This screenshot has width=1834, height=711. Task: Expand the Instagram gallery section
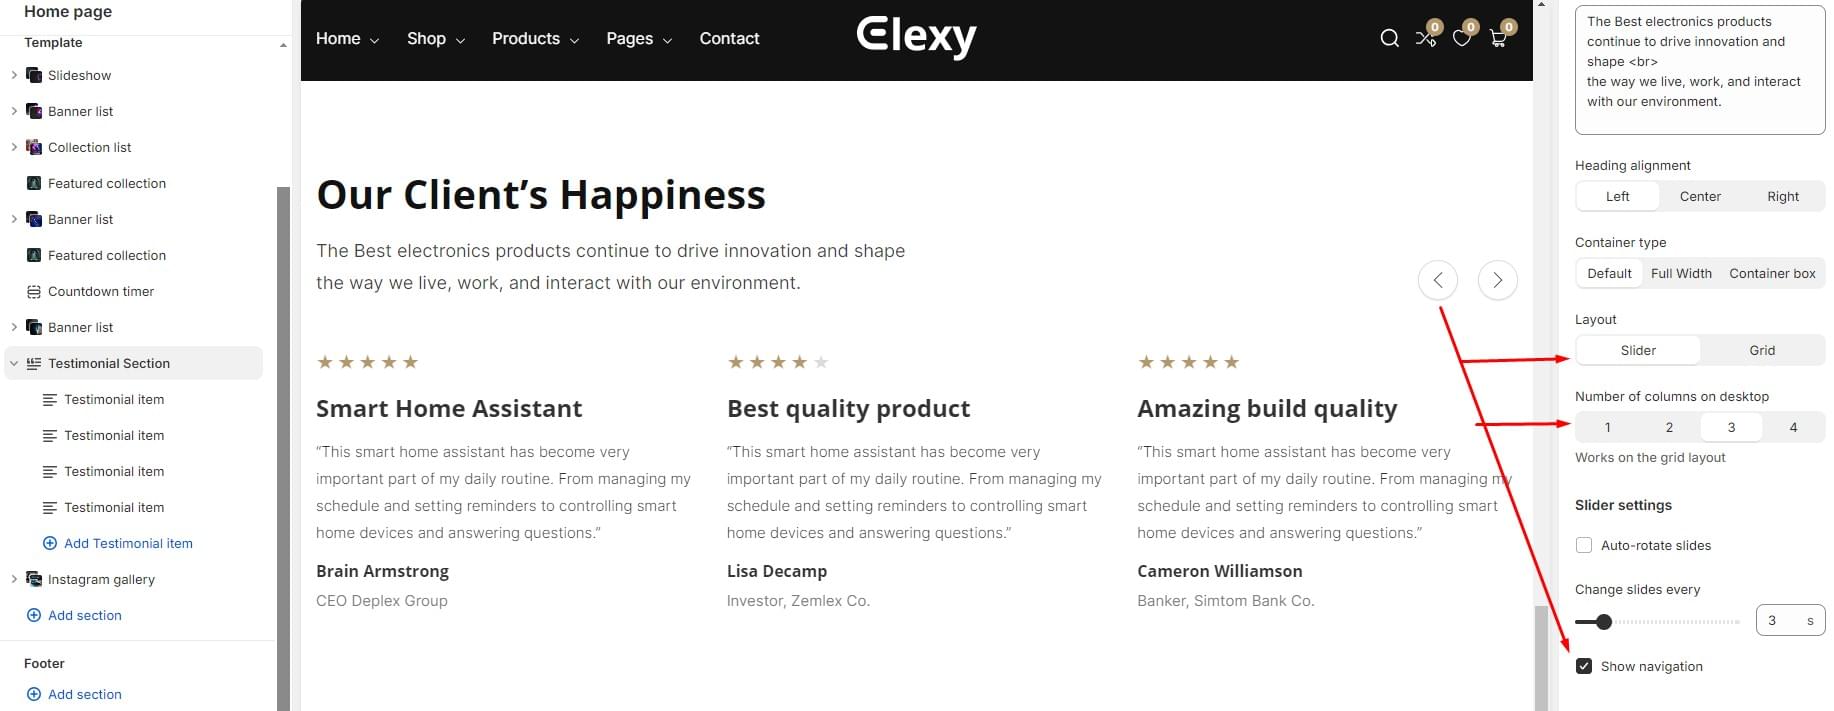pos(14,579)
